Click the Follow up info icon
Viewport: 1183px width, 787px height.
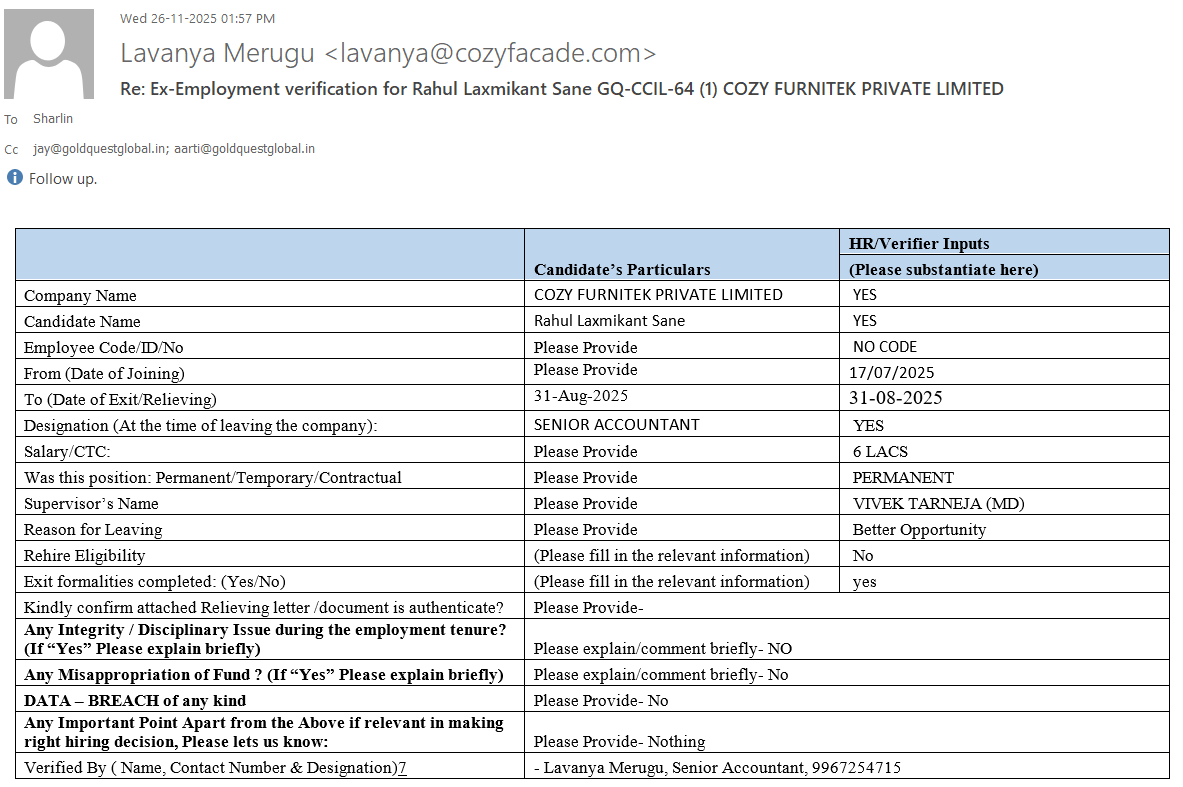(x=14, y=177)
